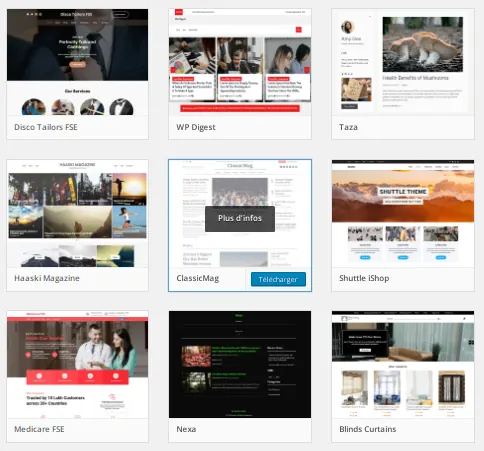484x451 pixels.
Task: Open the WP Digest theme preview
Action: tap(240, 62)
